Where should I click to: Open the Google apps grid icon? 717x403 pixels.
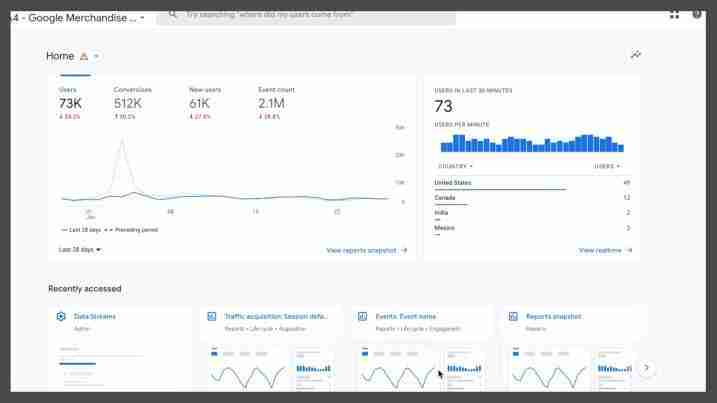point(674,15)
